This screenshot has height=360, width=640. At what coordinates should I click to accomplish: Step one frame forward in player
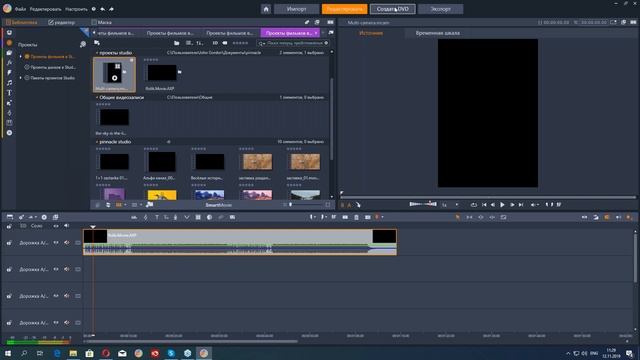click(x=512, y=205)
